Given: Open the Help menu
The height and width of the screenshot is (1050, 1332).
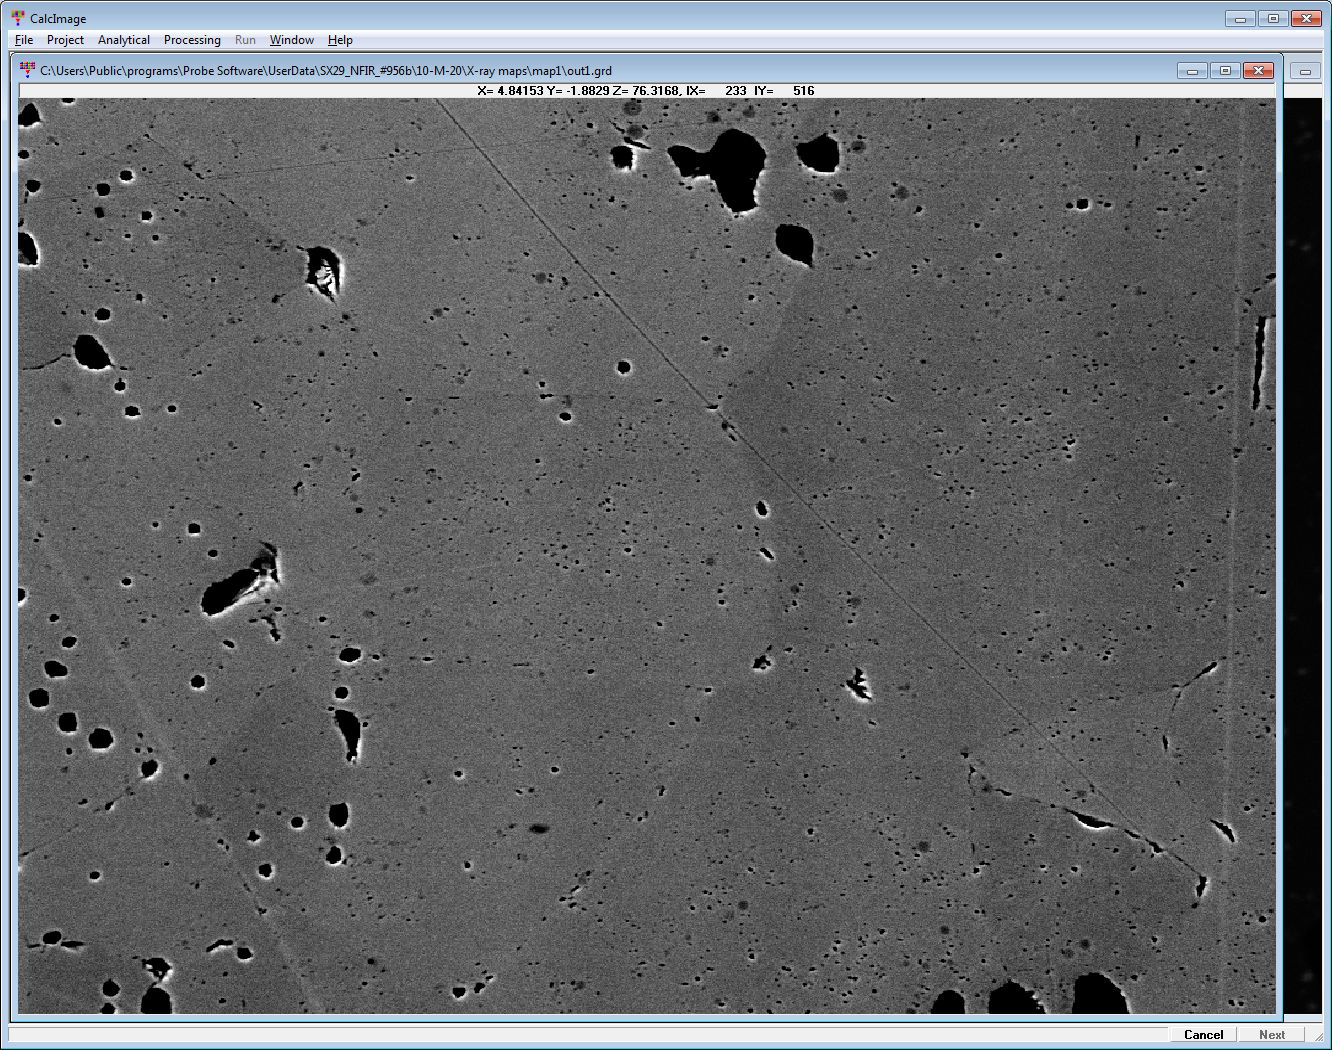Looking at the screenshot, I should [340, 40].
